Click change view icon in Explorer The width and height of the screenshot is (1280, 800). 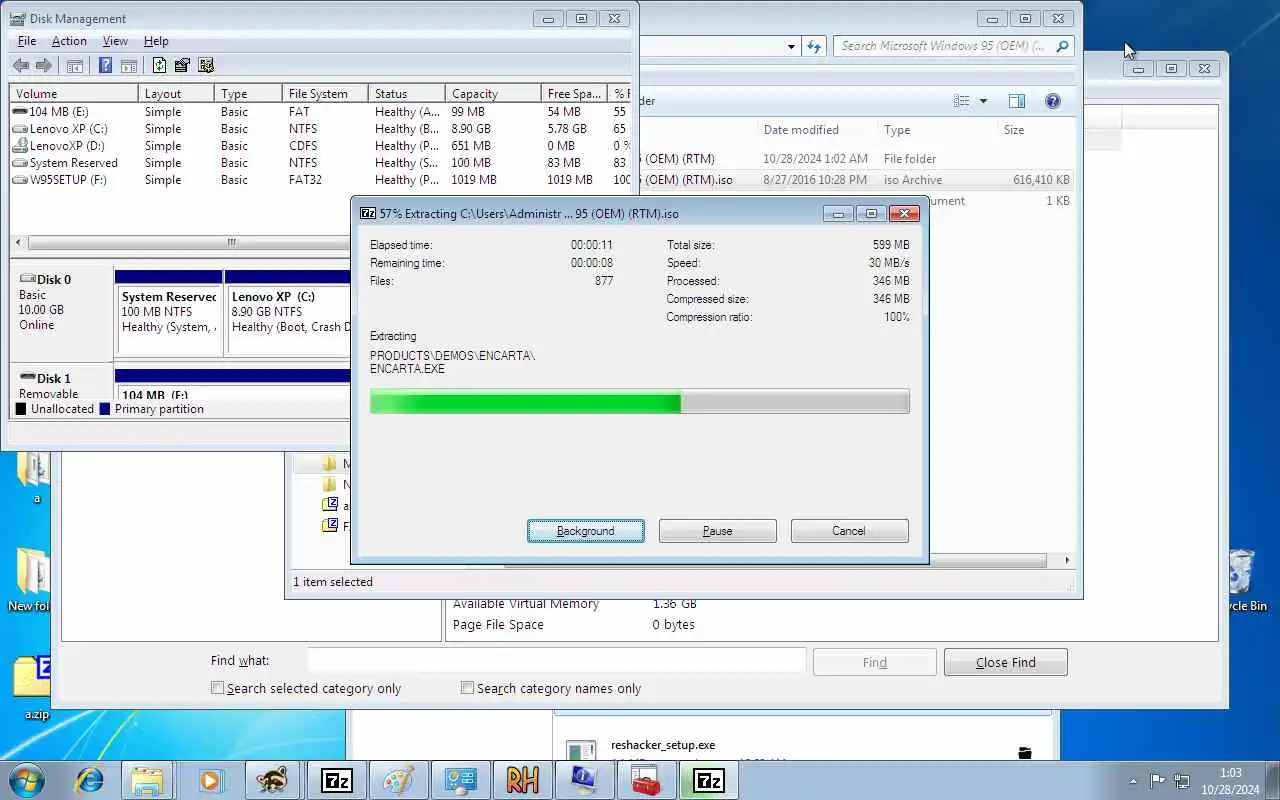coord(961,101)
